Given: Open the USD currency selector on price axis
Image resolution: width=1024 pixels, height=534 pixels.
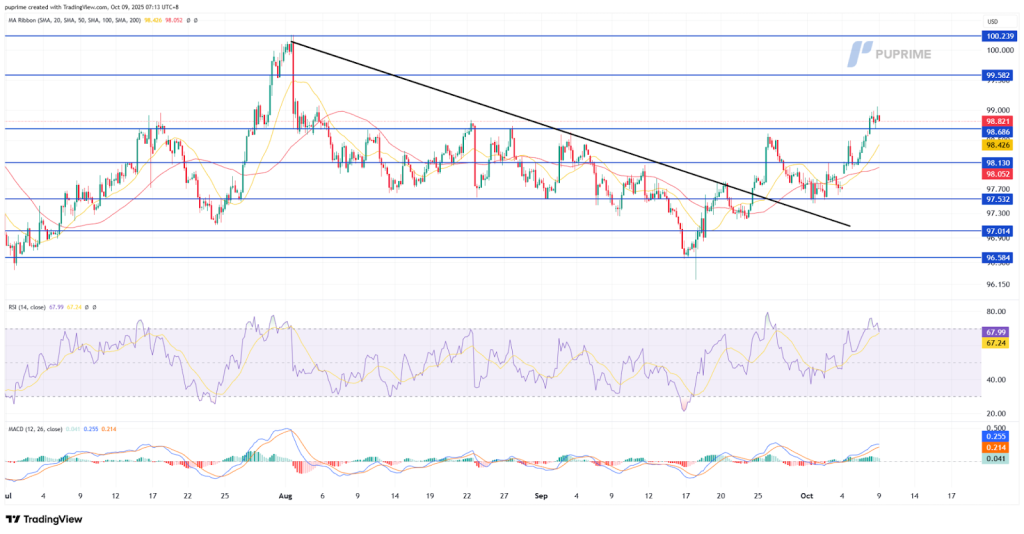Looking at the screenshot, I should coord(993,20).
